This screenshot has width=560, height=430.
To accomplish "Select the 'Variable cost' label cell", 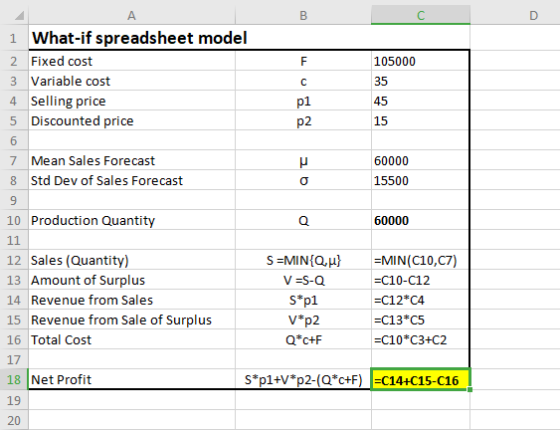I will (x=132, y=81).
